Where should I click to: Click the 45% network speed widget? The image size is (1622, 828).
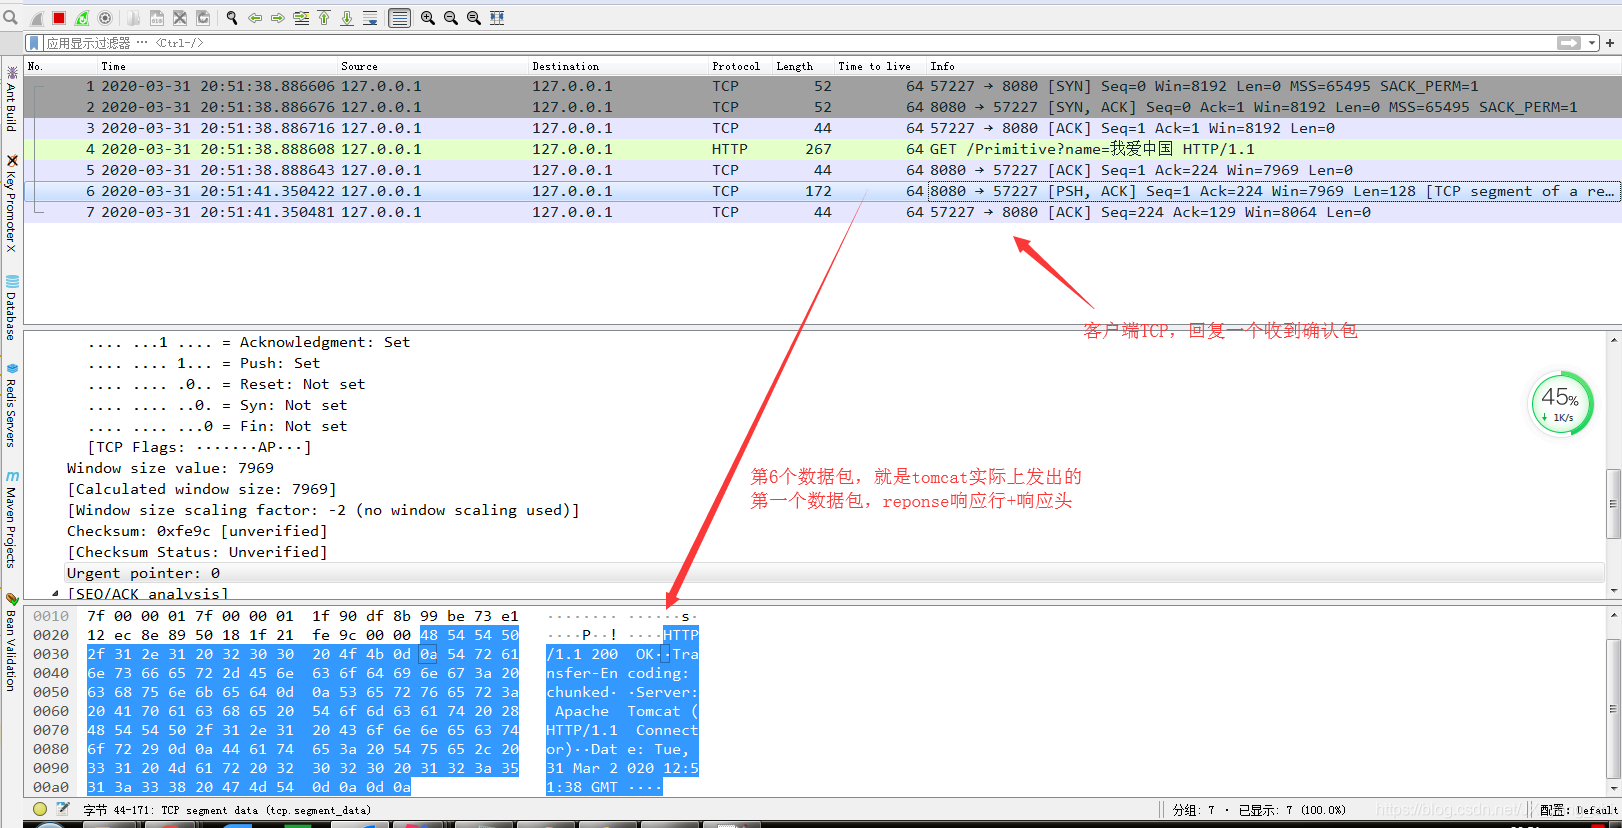point(1561,404)
